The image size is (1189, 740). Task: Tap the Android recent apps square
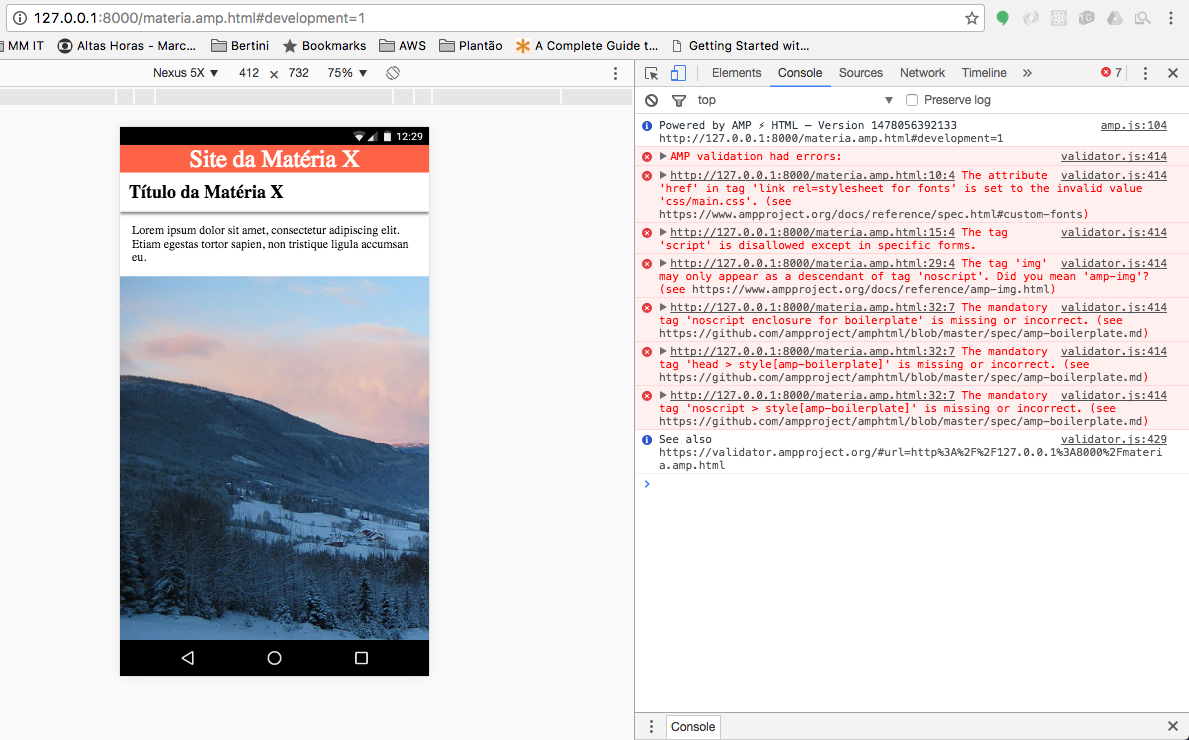tap(362, 658)
